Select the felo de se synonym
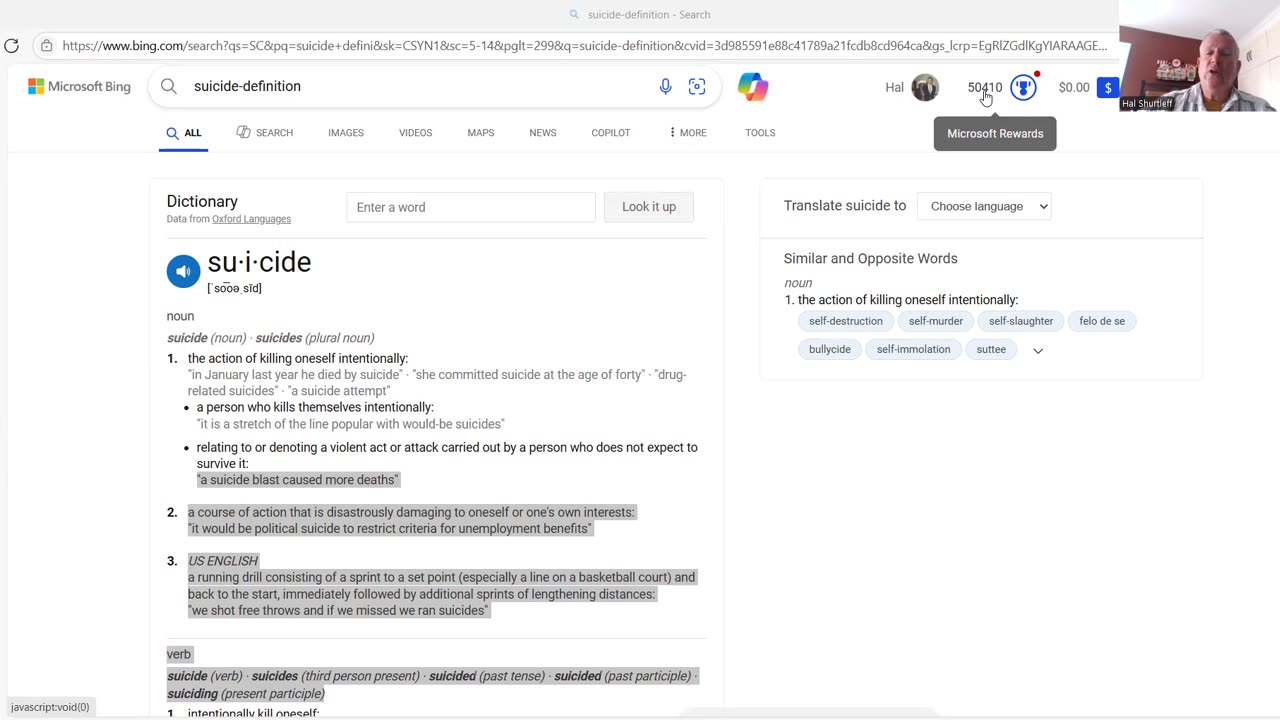1280x720 pixels. (1102, 321)
